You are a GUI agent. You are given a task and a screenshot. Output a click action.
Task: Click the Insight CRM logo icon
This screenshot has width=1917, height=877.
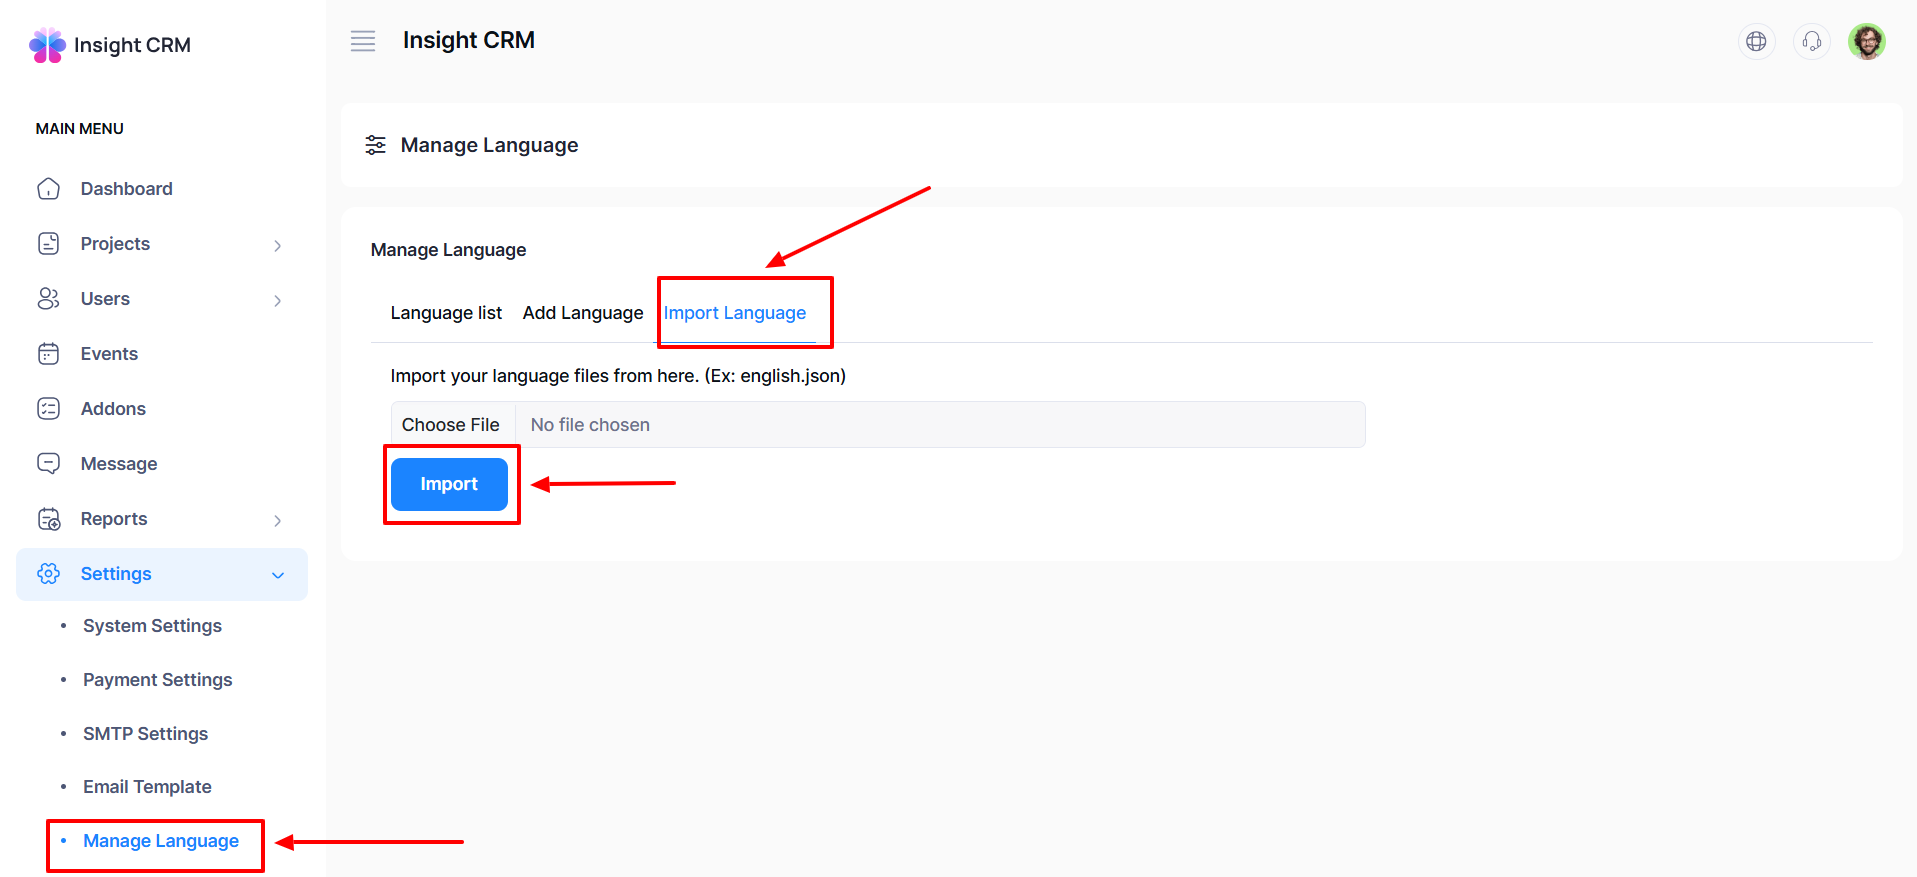pos(47,45)
